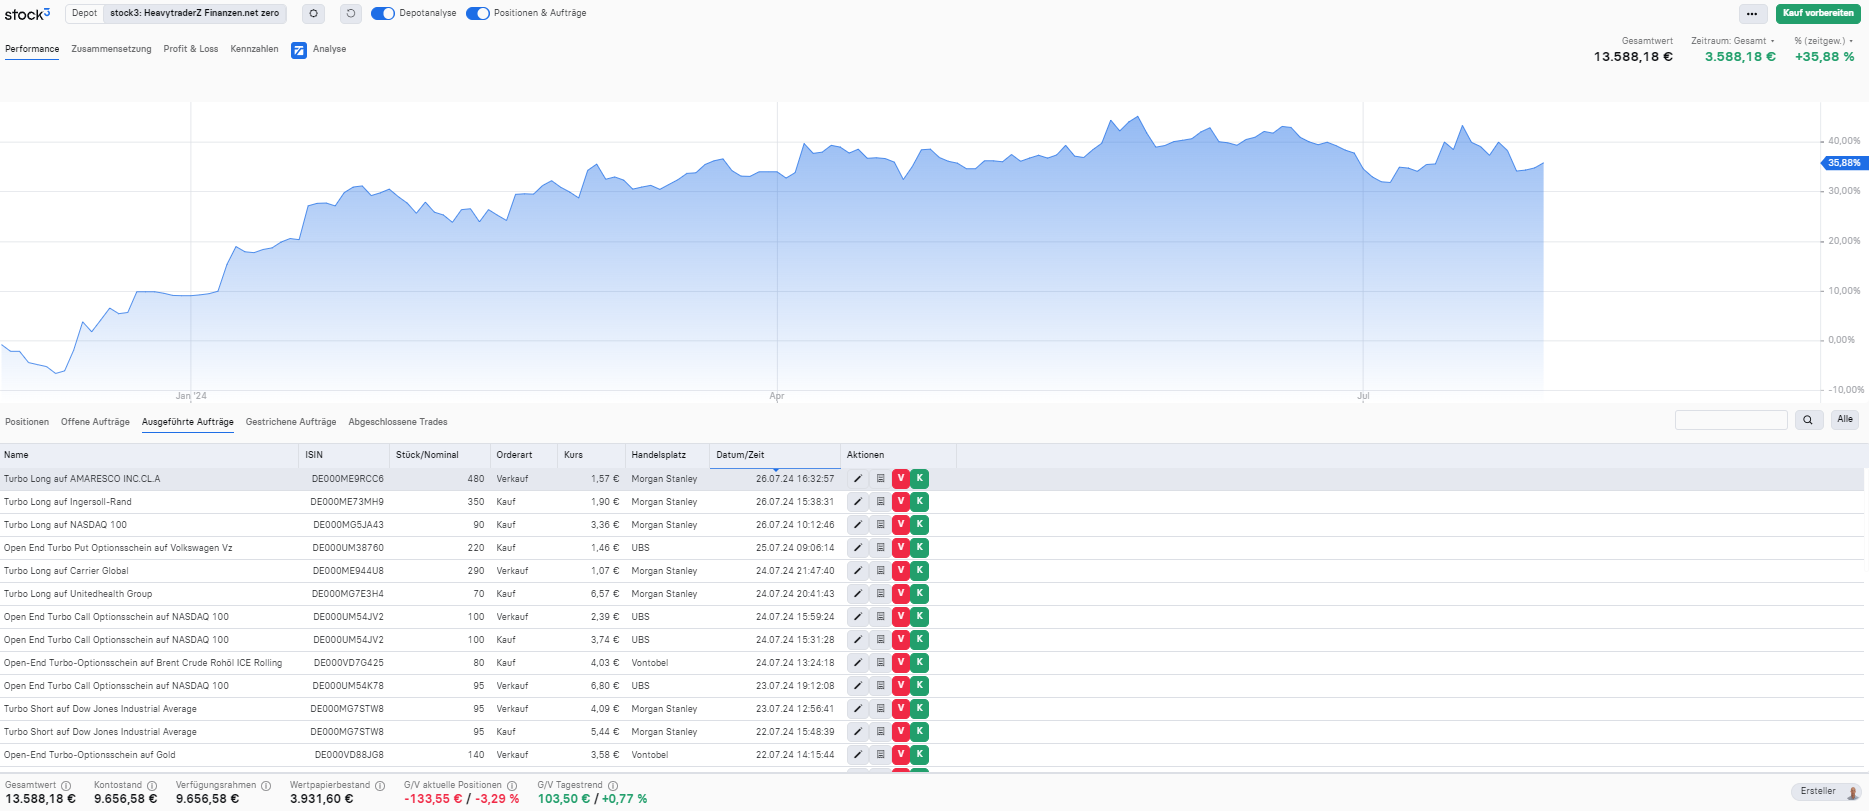Edit the AMARESCO order with pencil icon
Image resolution: width=1869 pixels, height=811 pixels.
[858, 479]
